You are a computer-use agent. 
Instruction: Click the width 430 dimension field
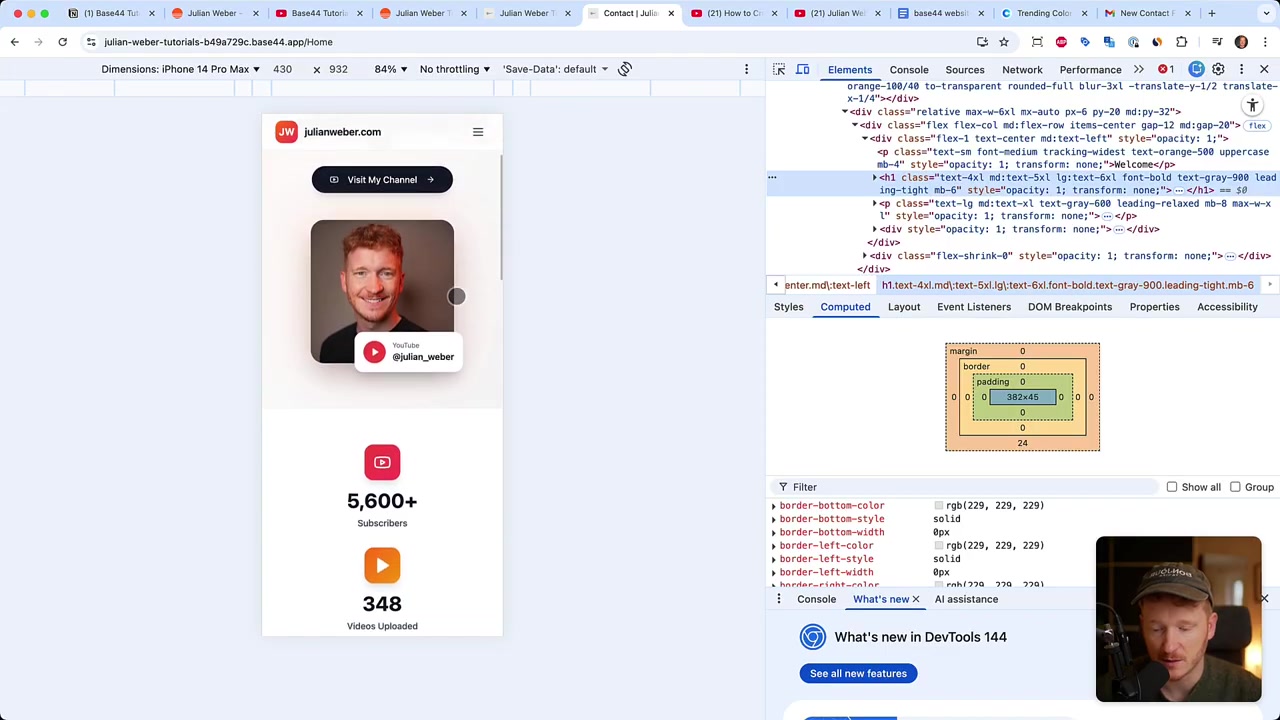(x=283, y=69)
